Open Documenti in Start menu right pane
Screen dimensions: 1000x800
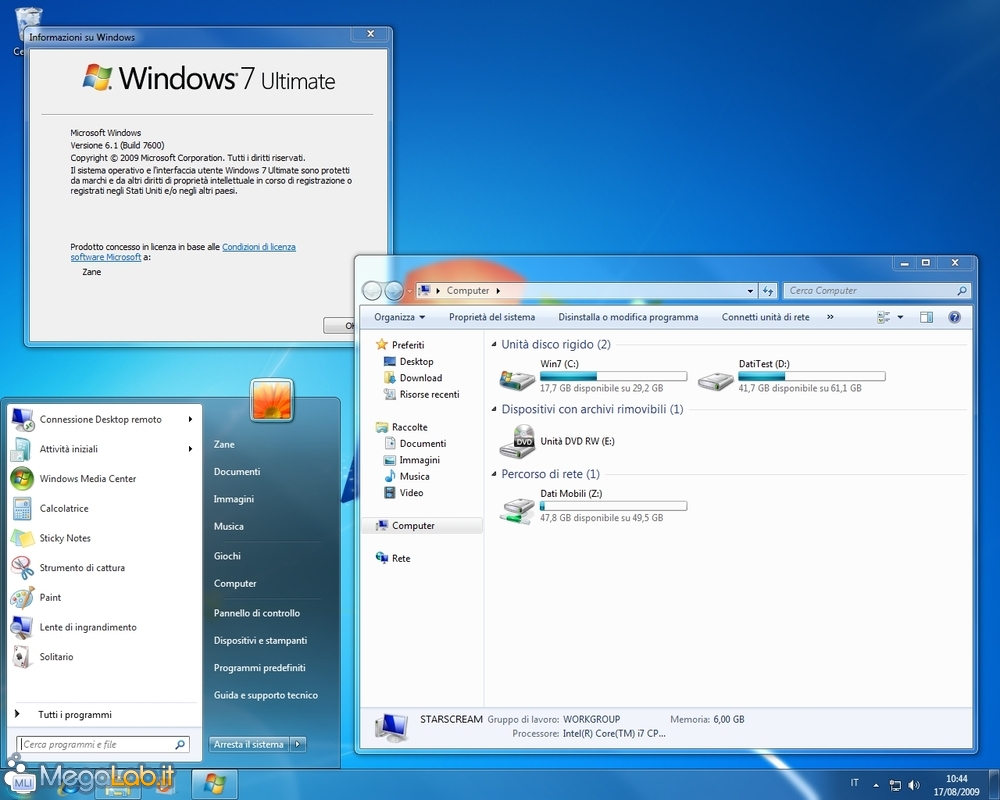click(237, 471)
